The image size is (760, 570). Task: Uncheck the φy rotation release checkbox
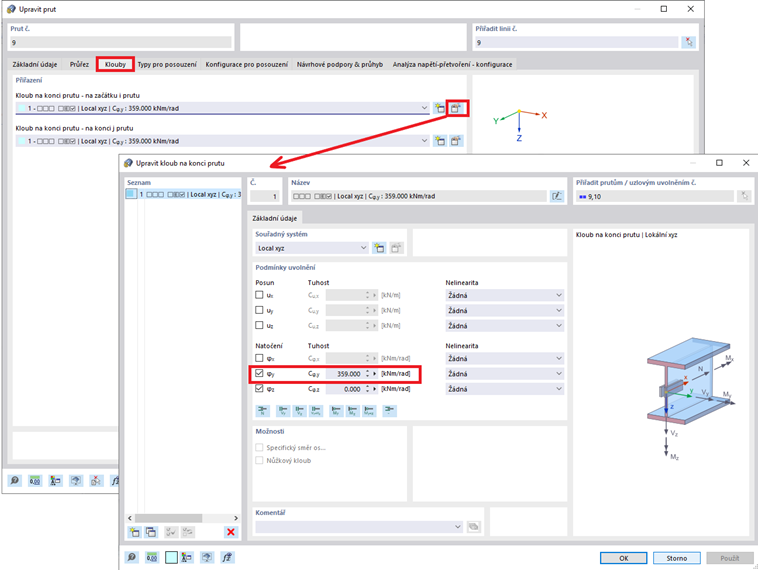tap(259, 373)
